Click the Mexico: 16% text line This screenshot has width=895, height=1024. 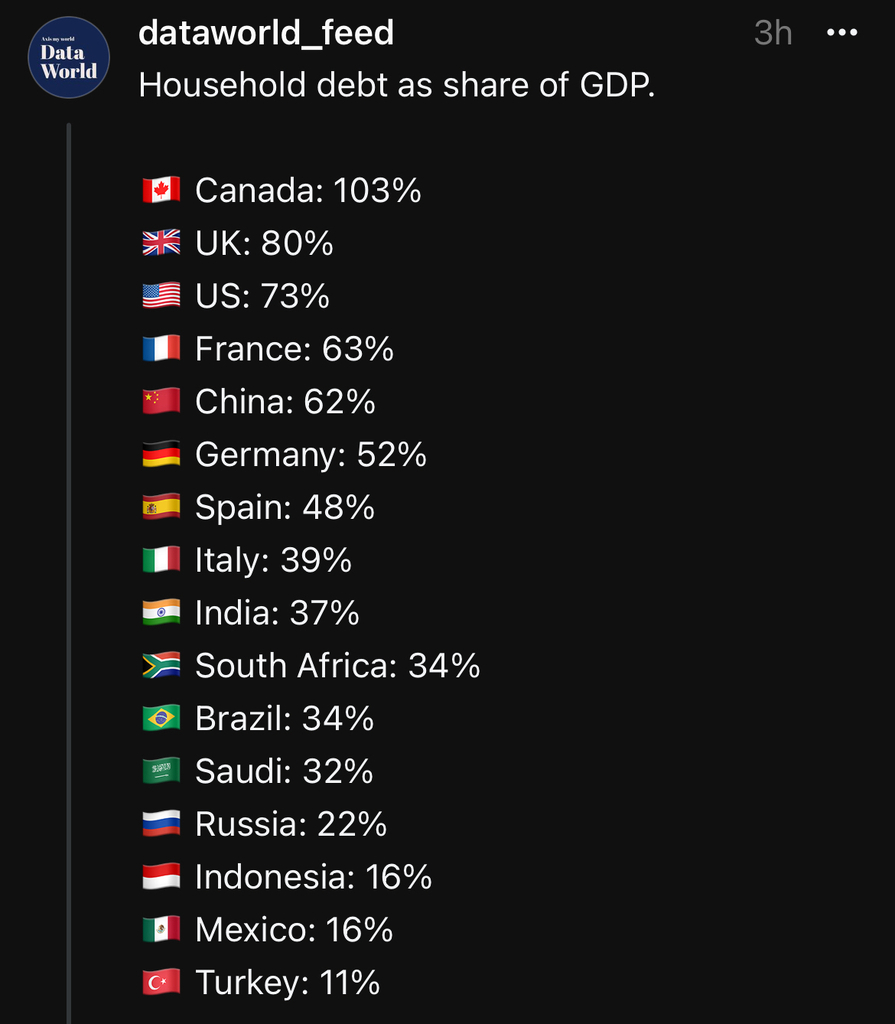coord(293,930)
